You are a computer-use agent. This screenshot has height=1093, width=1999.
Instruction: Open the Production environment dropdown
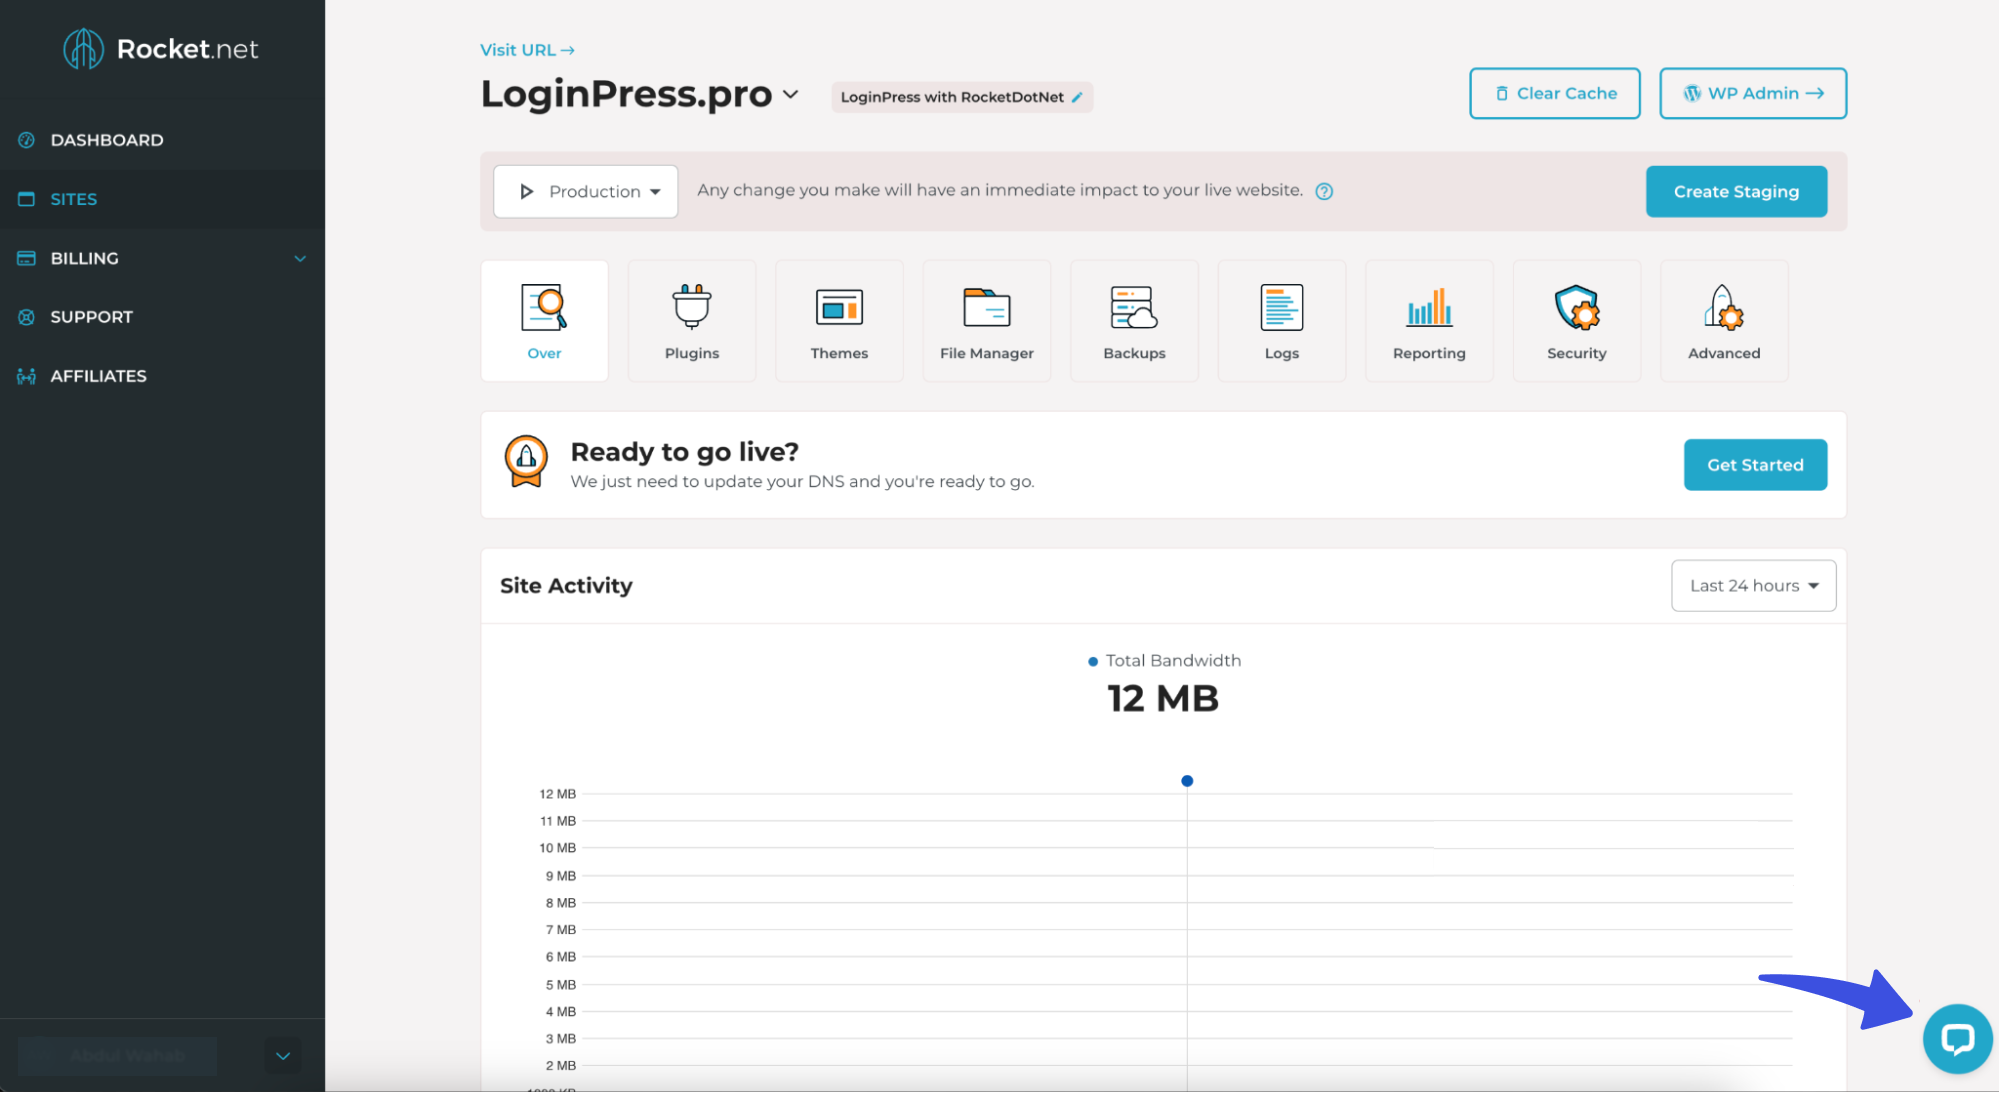586,191
